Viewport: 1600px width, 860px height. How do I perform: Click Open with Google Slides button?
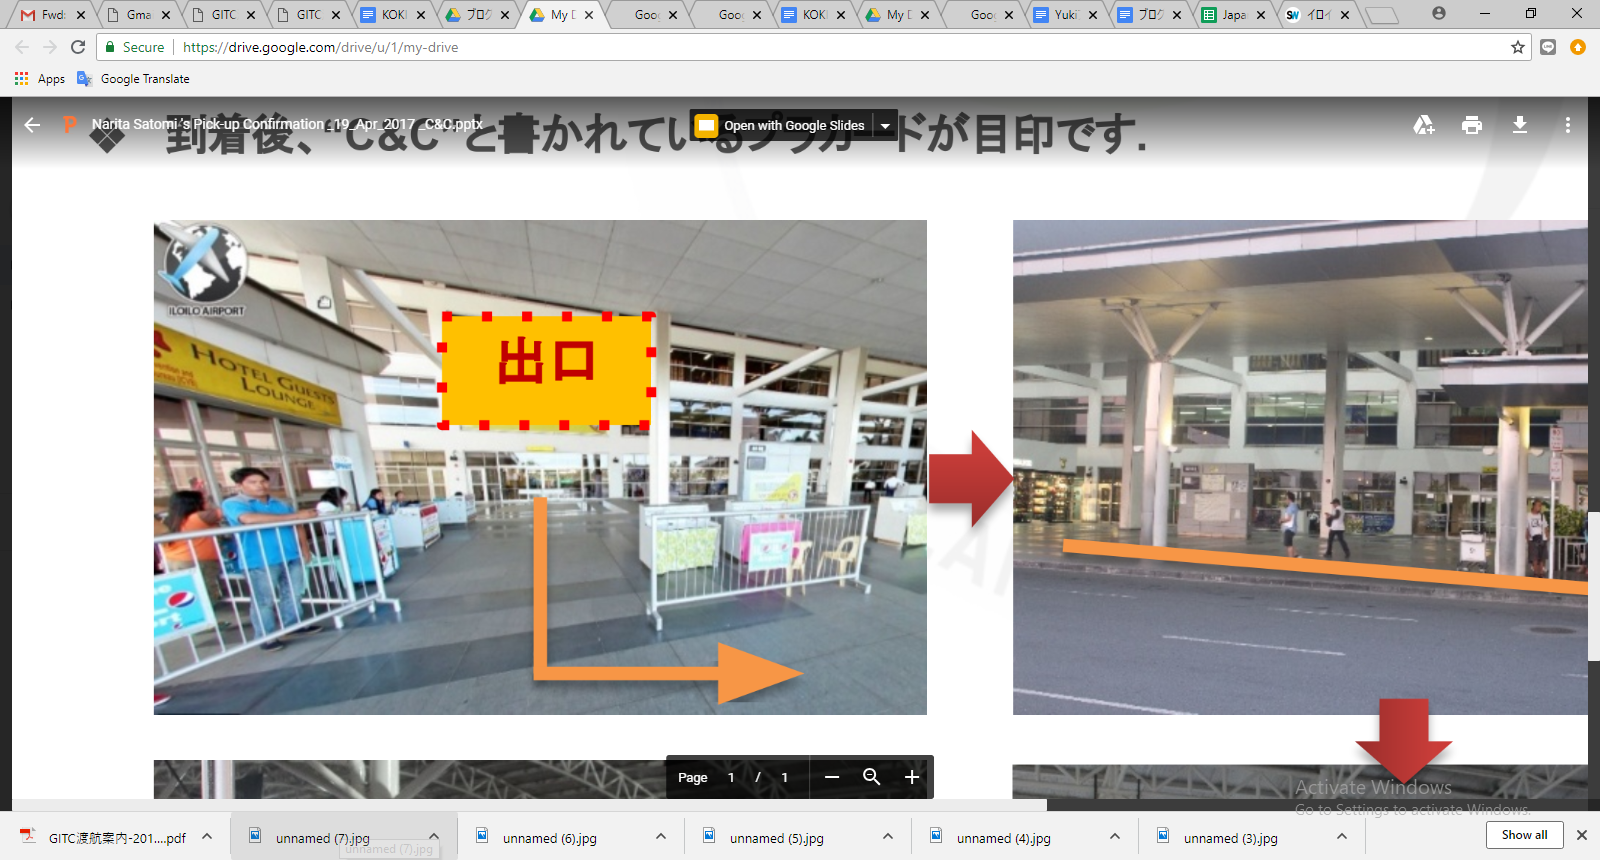coord(781,125)
